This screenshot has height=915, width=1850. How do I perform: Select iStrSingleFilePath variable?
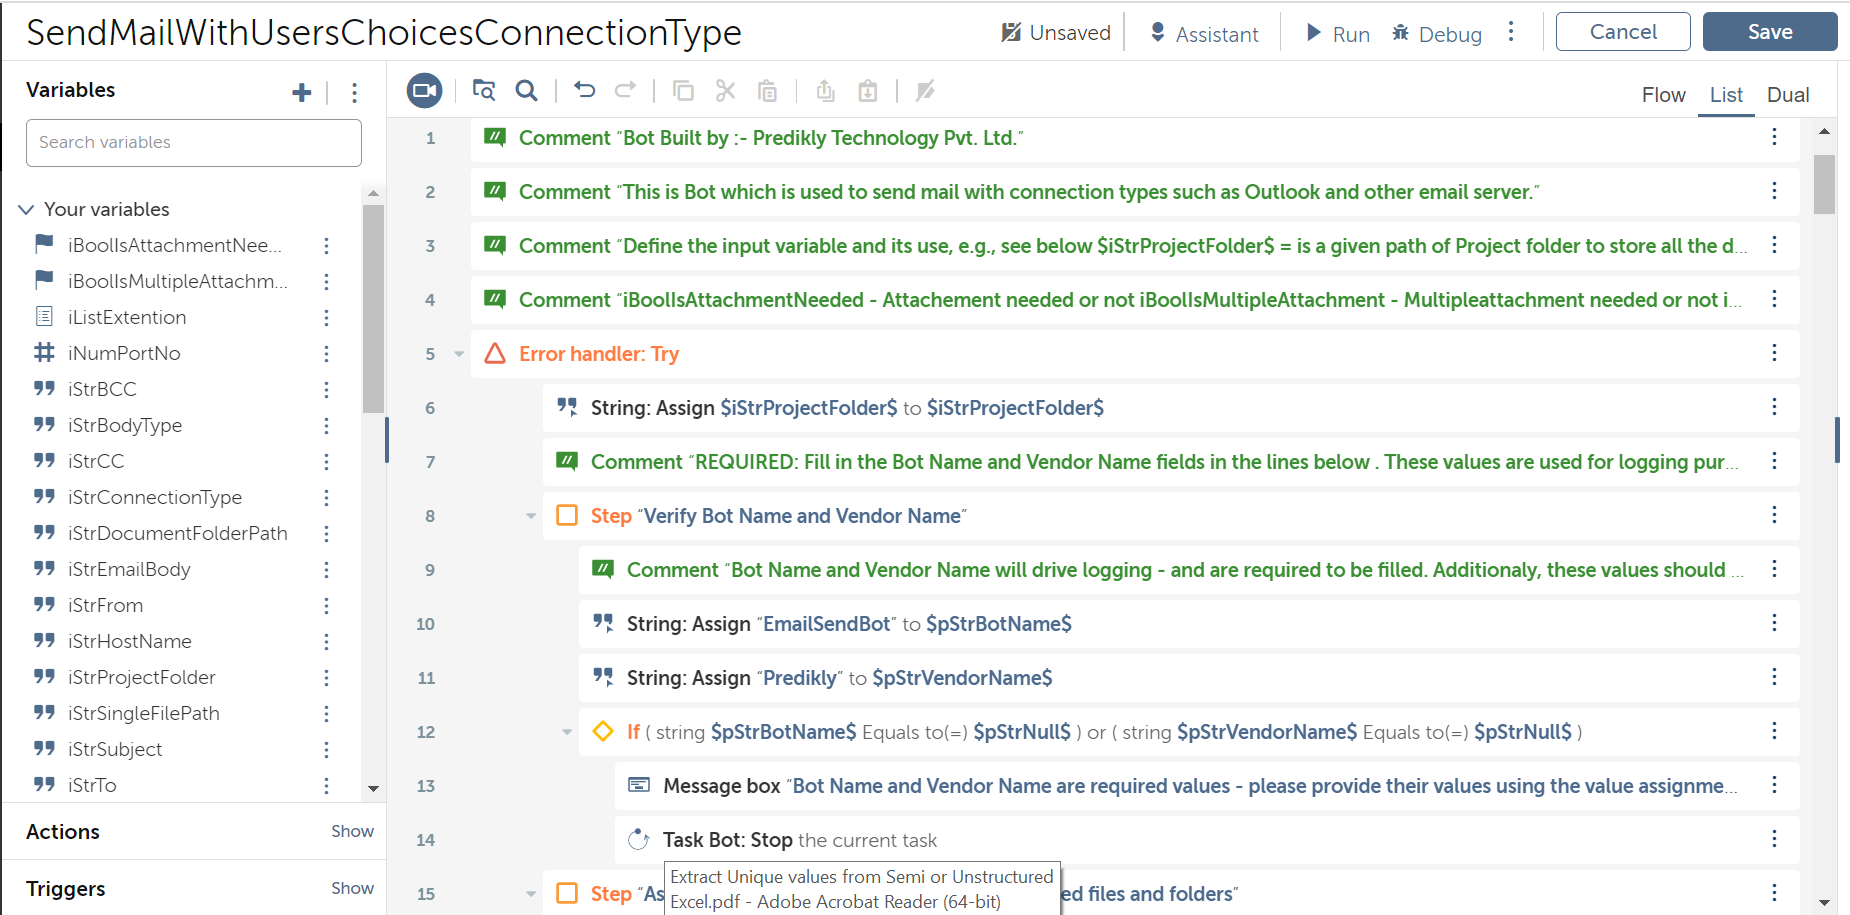(x=144, y=713)
